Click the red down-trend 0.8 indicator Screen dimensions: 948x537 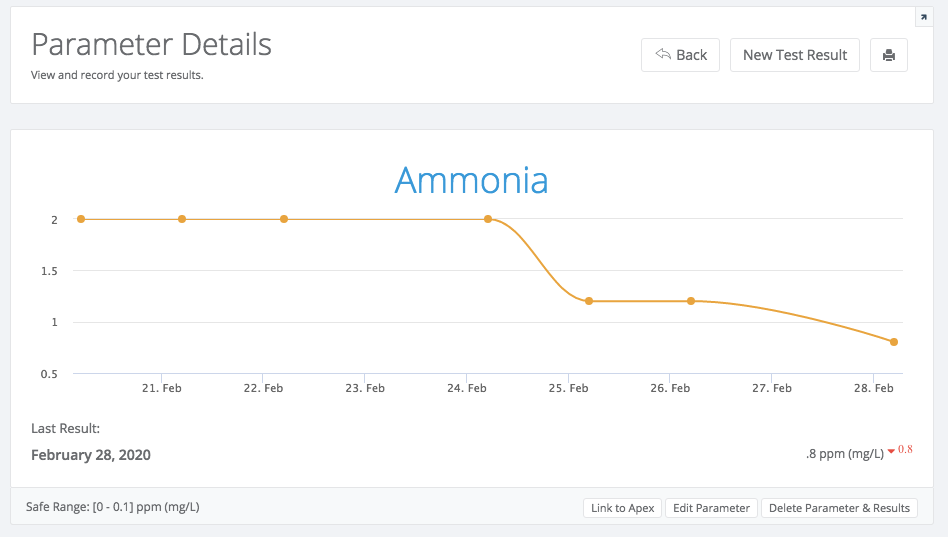[x=900, y=450]
